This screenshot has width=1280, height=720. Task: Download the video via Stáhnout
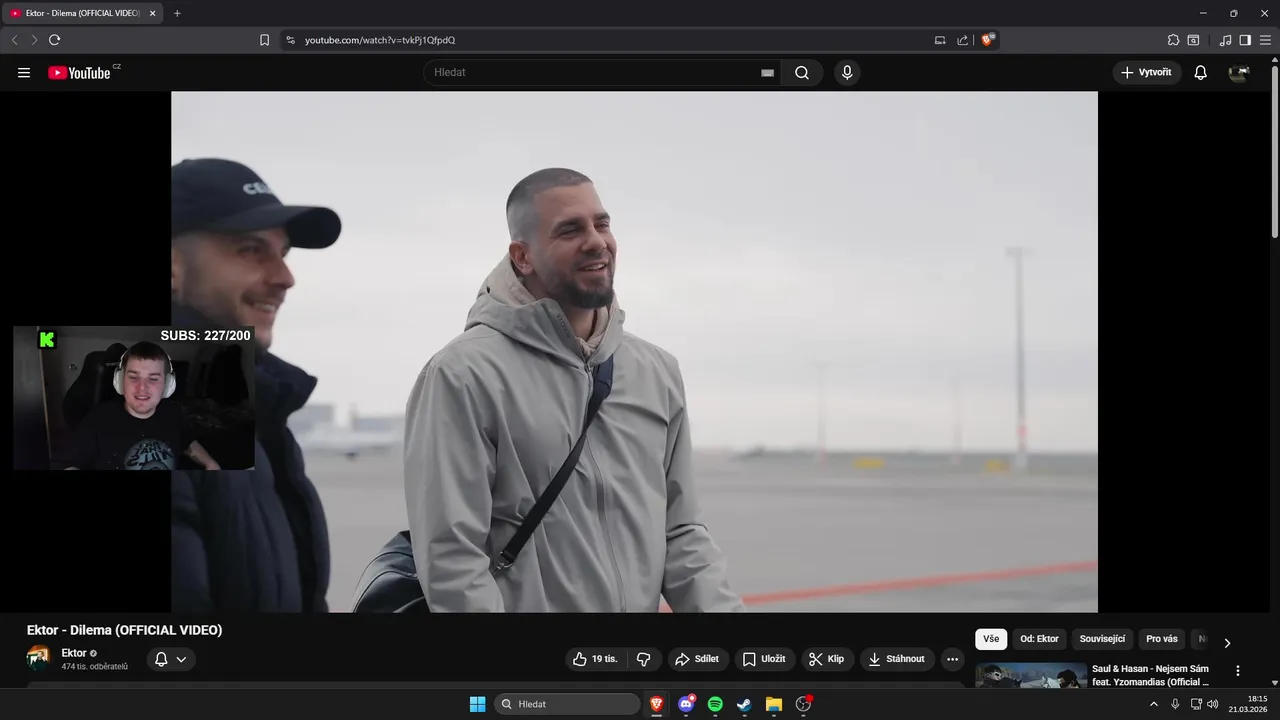click(x=897, y=659)
